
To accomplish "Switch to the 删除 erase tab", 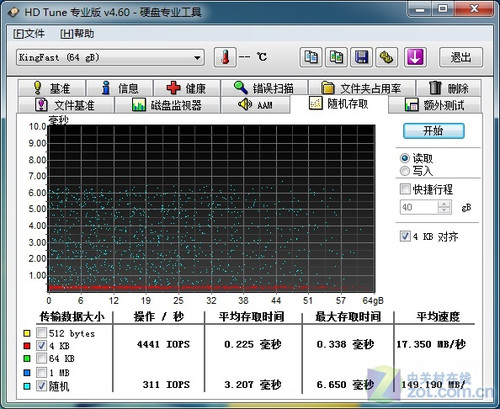I will pos(449,88).
